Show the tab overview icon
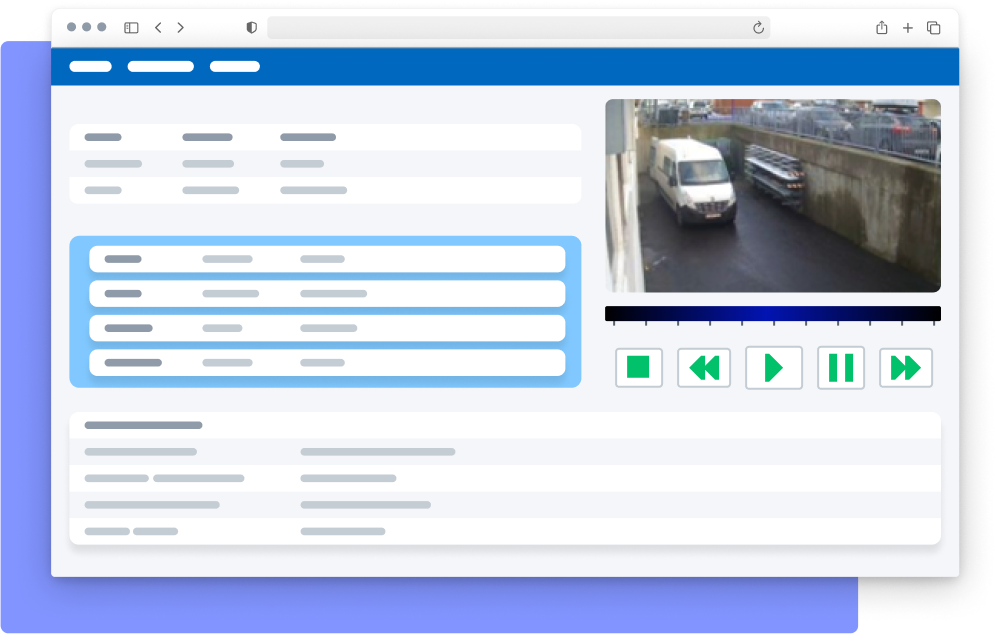Viewport: 1000px width, 634px height. [933, 28]
